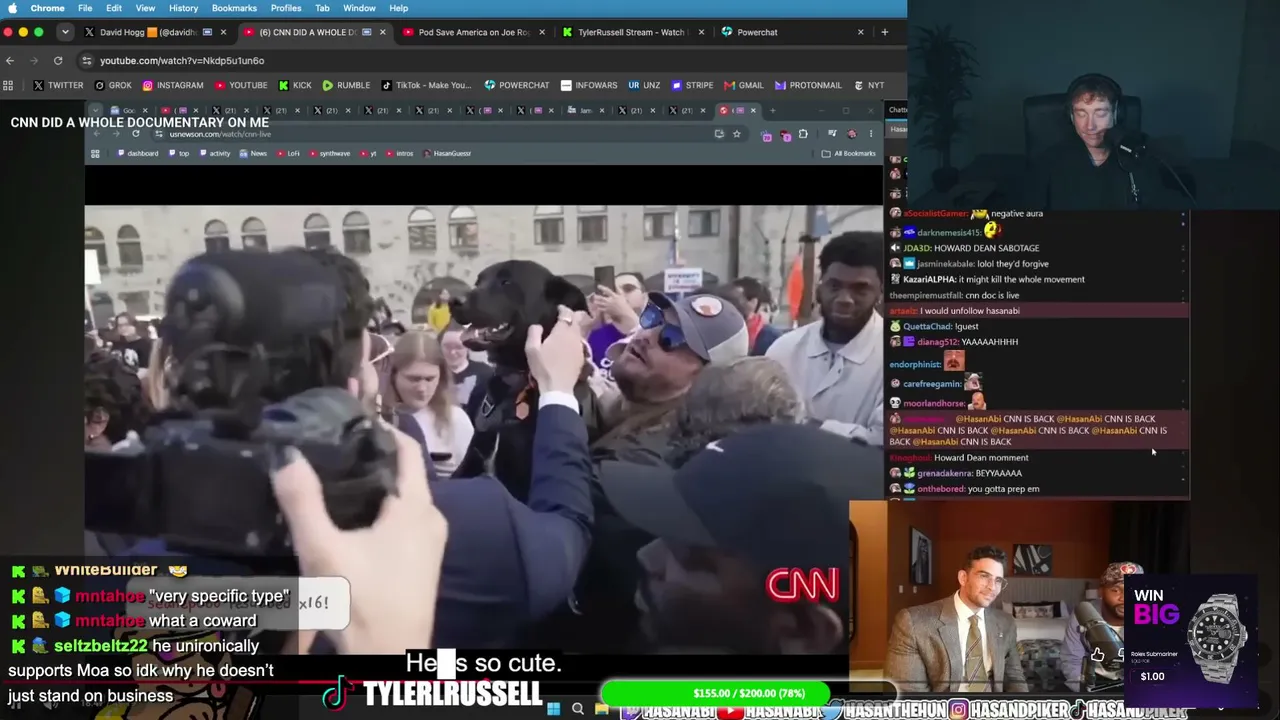The image size is (1280, 720).
Task: View site information icon in address bar
Action: point(87,61)
